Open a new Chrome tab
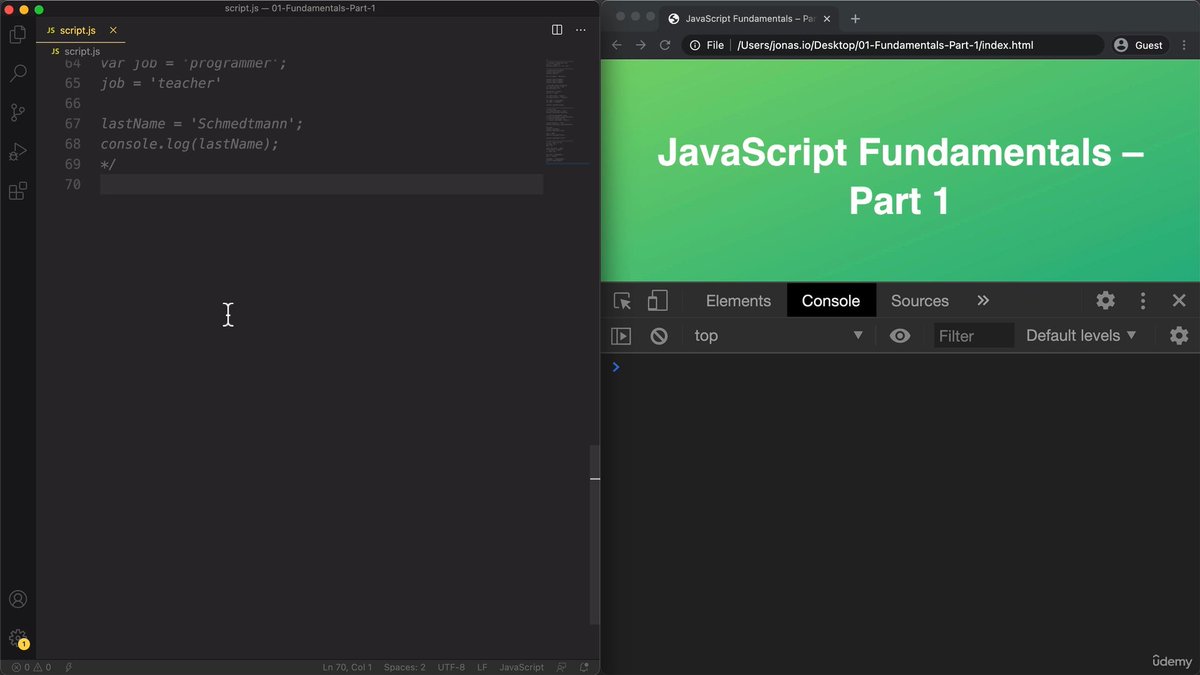 coord(855,18)
